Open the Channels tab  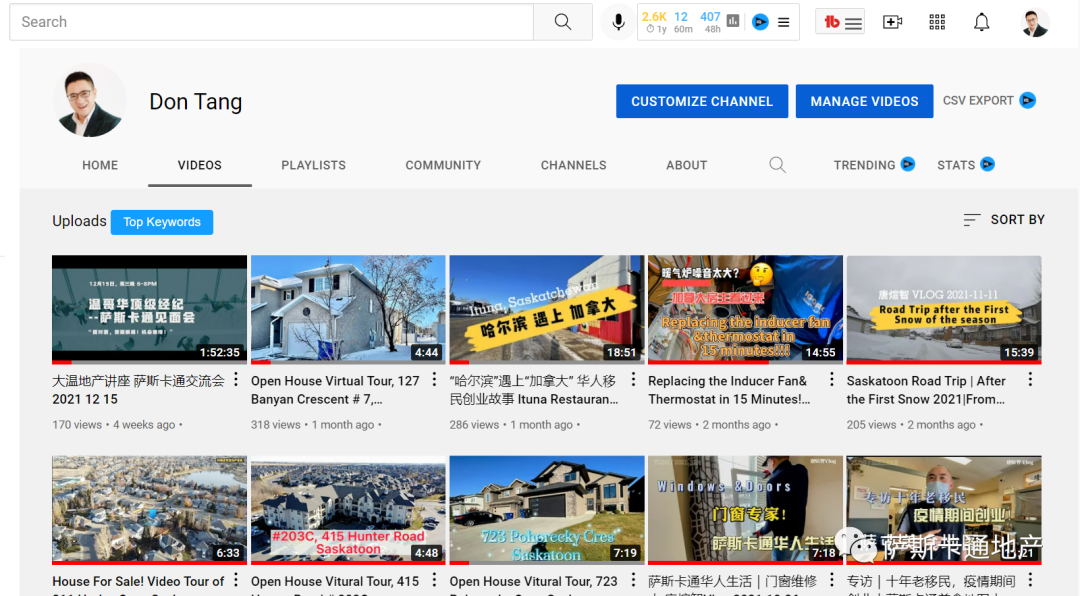[573, 165]
